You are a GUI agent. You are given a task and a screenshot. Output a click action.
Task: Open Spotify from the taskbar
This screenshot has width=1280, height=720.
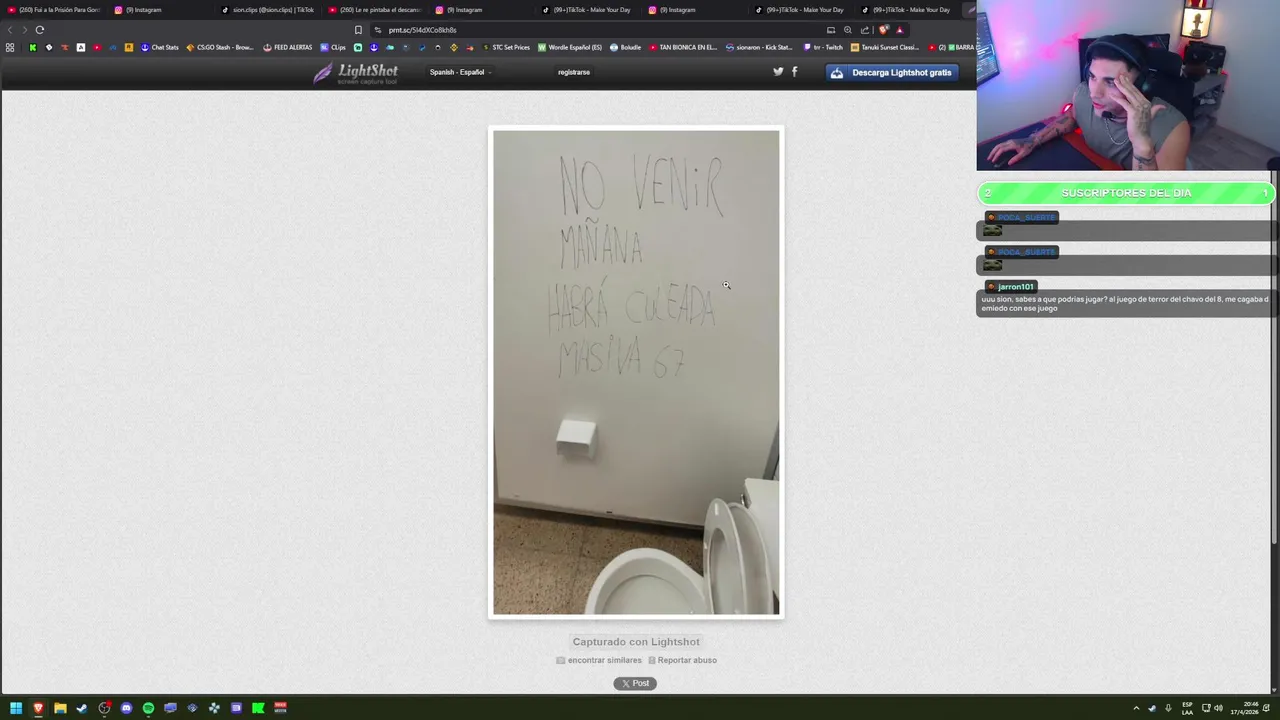[148, 708]
